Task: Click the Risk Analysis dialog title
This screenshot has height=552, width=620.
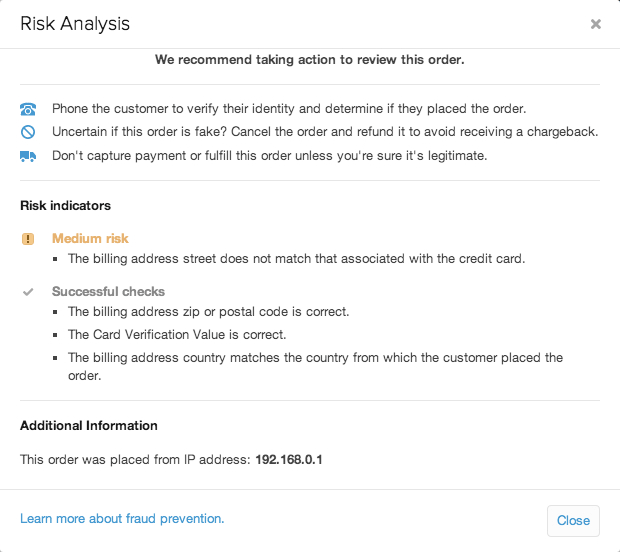Action: pos(75,23)
